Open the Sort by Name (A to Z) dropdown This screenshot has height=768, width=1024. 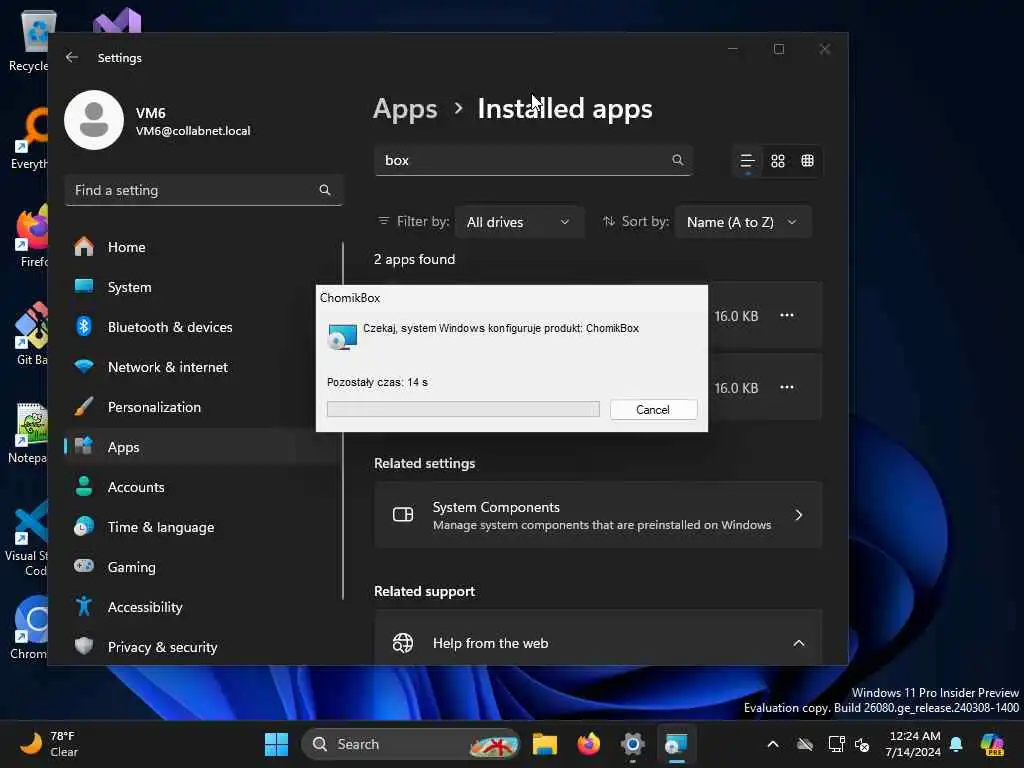click(x=743, y=222)
